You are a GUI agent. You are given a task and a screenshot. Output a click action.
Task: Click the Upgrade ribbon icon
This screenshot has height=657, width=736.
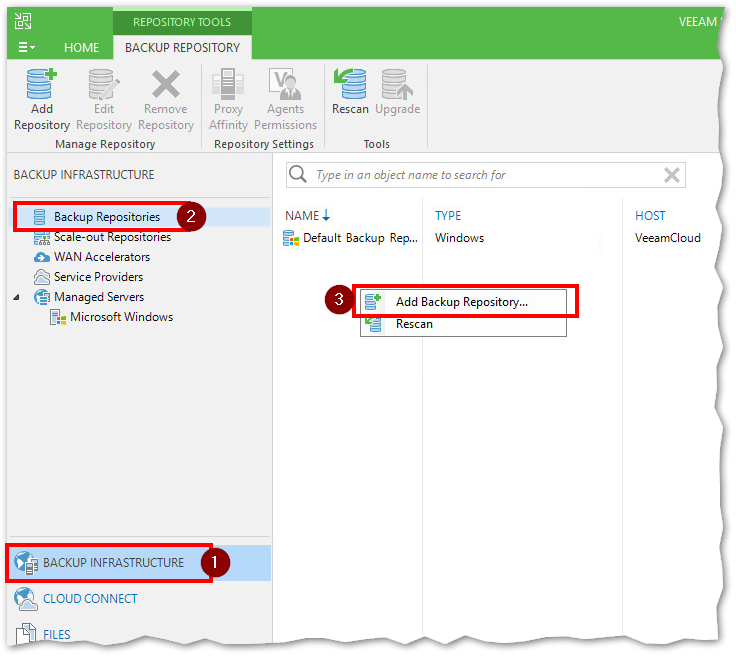[x=397, y=92]
